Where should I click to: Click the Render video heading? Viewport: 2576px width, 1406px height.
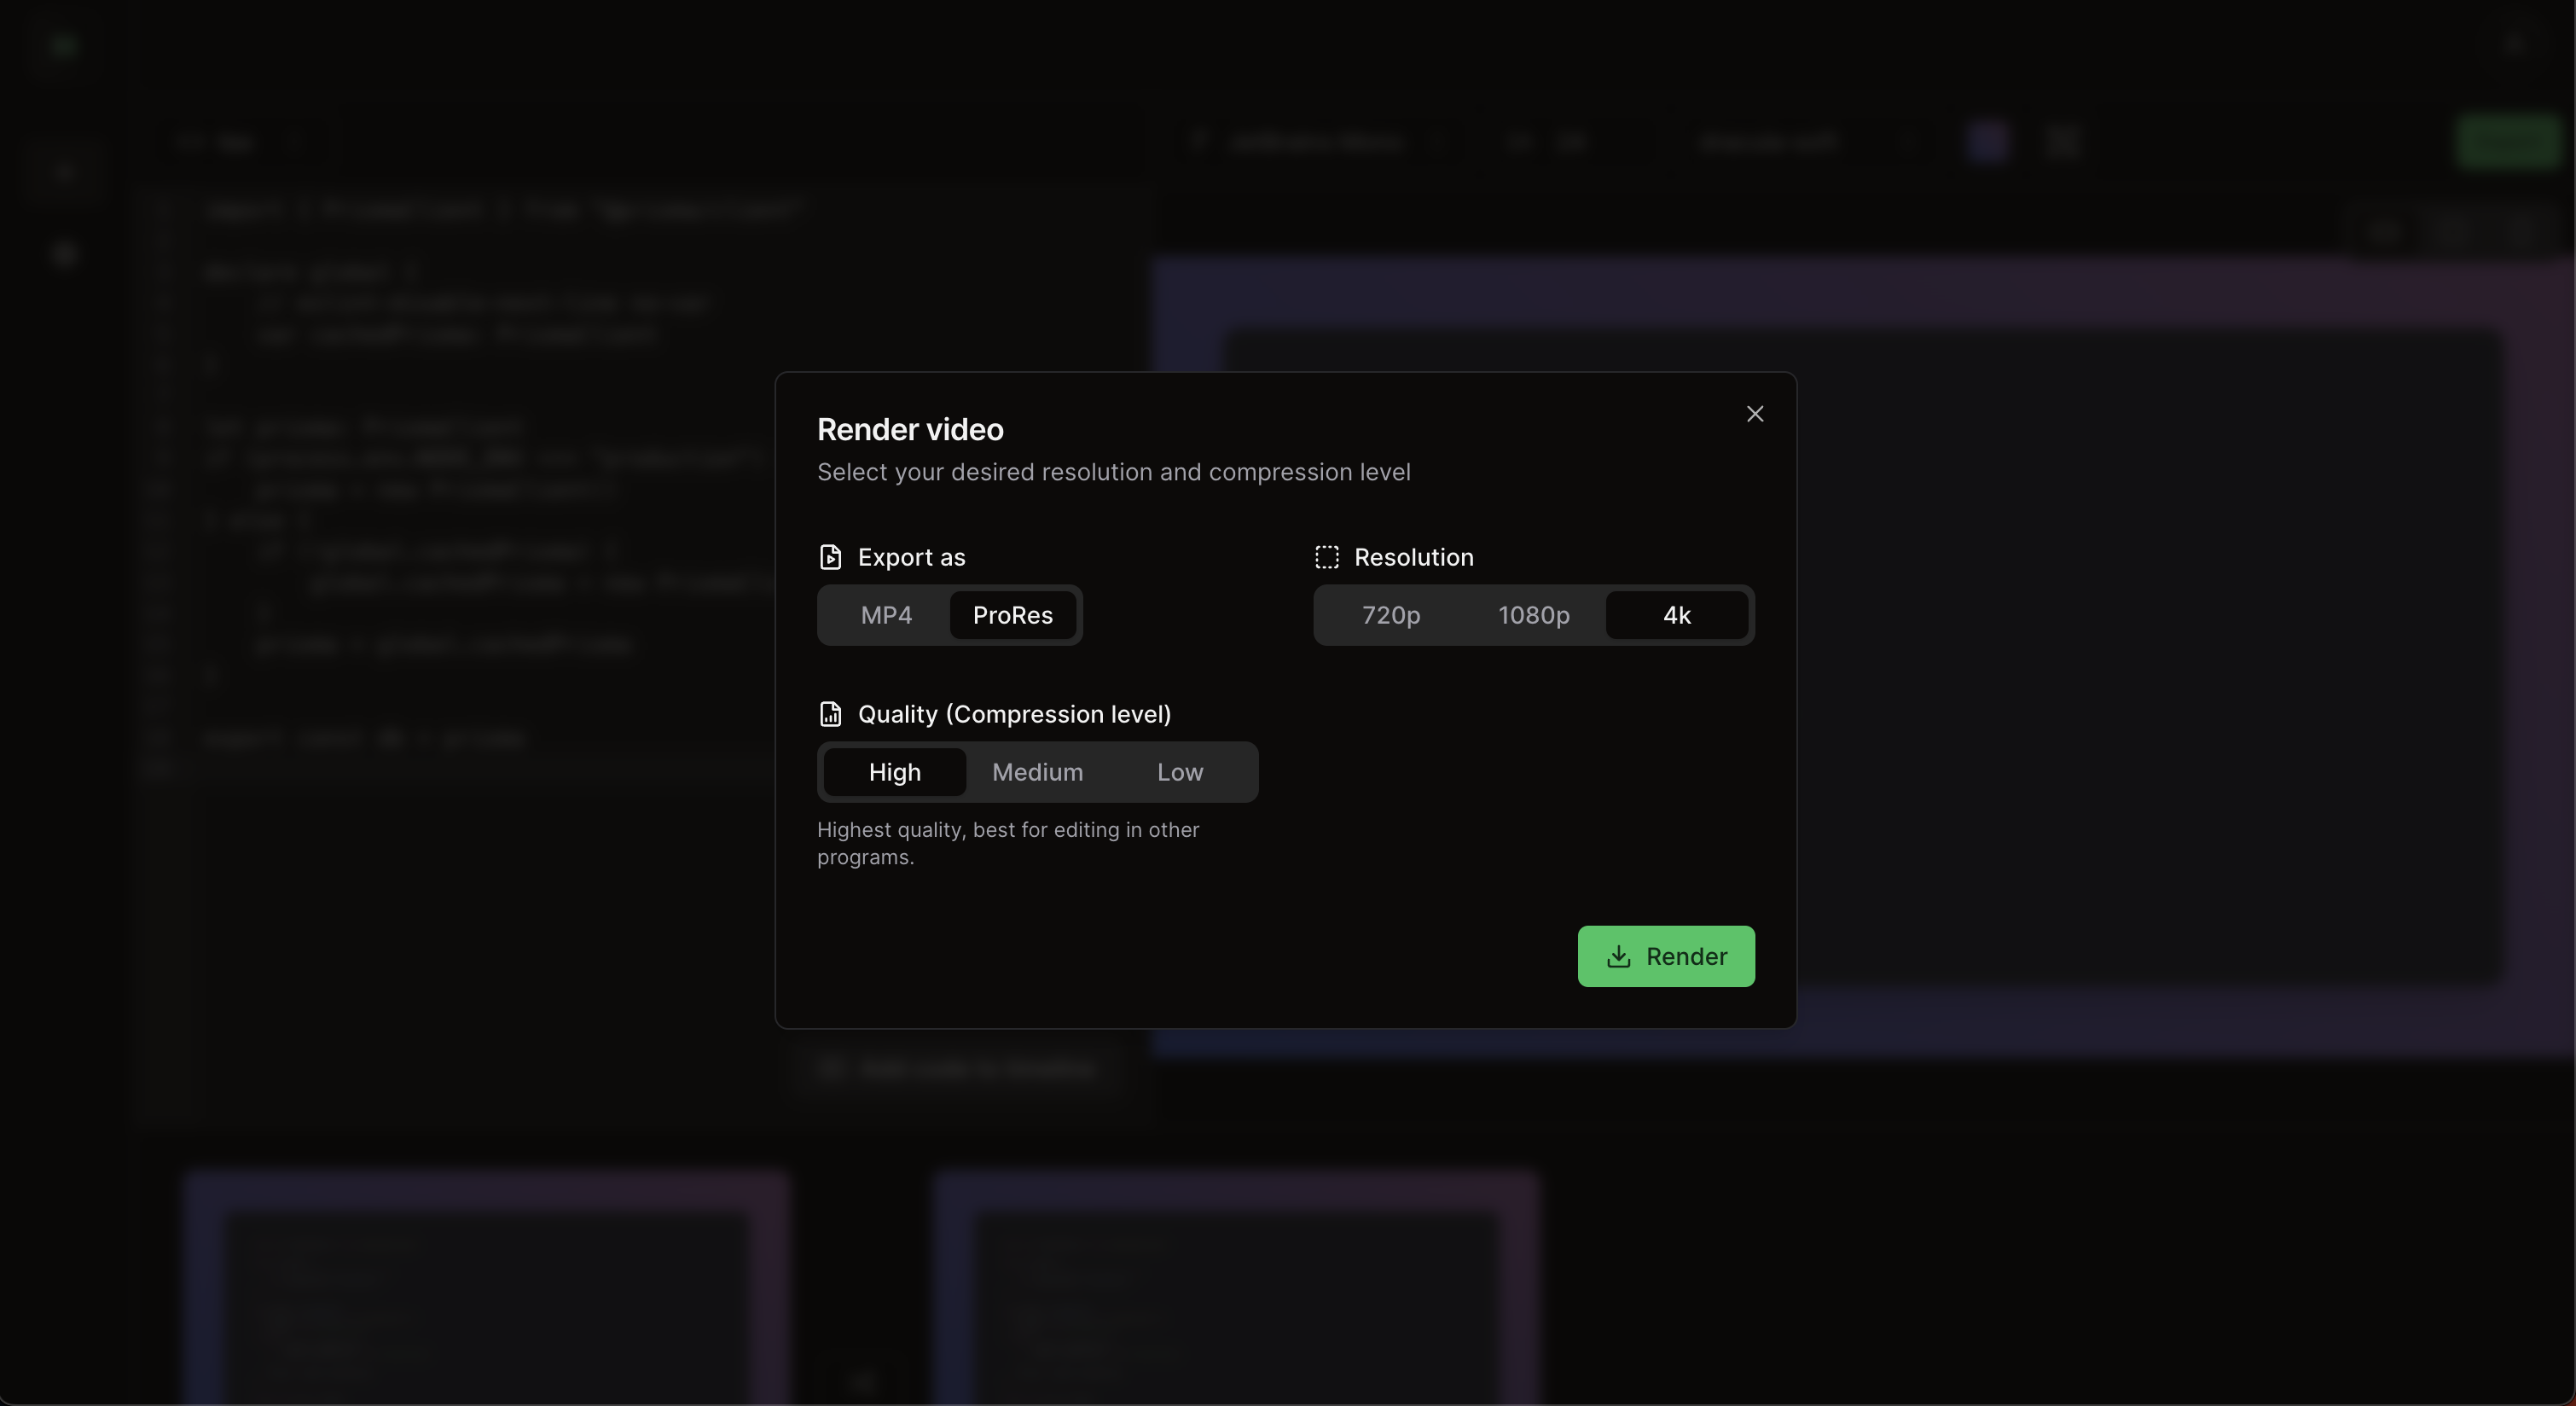point(910,429)
